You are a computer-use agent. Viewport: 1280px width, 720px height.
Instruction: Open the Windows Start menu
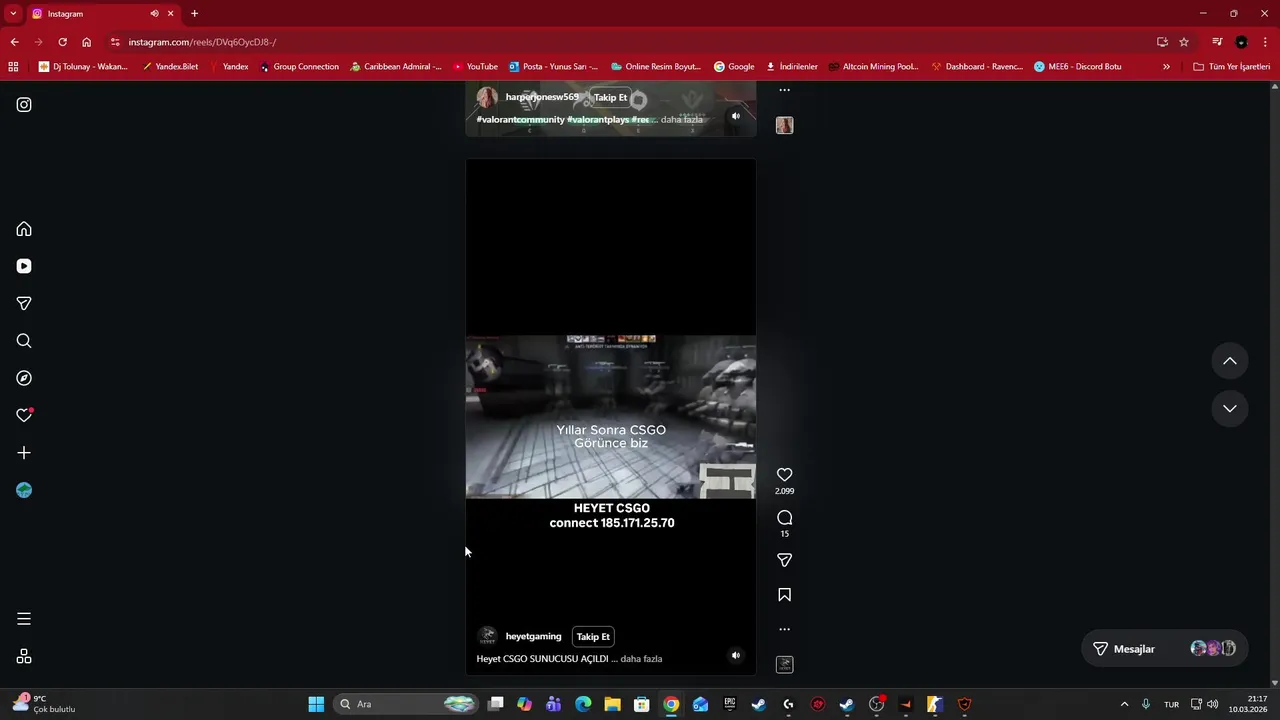click(316, 704)
